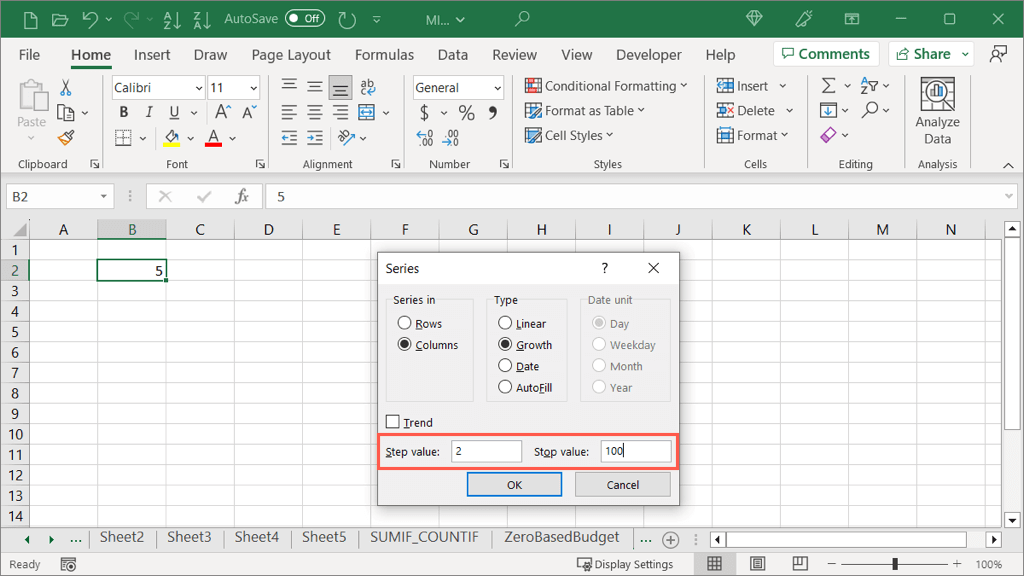Open the ZeroBasedBudget sheet tab
The width and height of the screenshot is (1024, 576).
[x=561, y=538]
